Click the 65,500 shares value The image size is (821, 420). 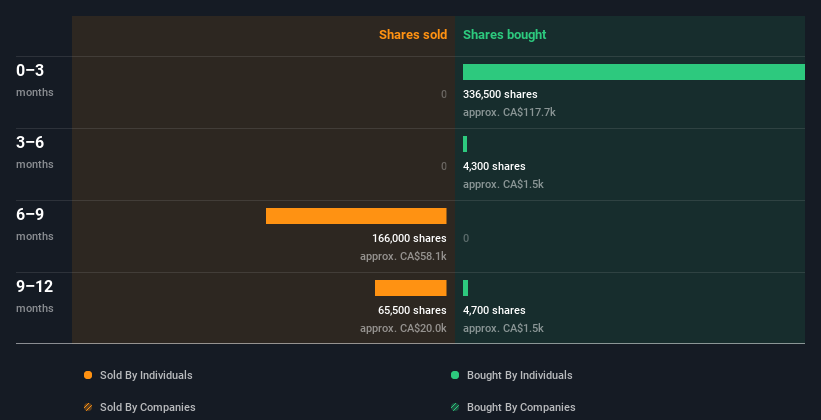tap(413, 311)
